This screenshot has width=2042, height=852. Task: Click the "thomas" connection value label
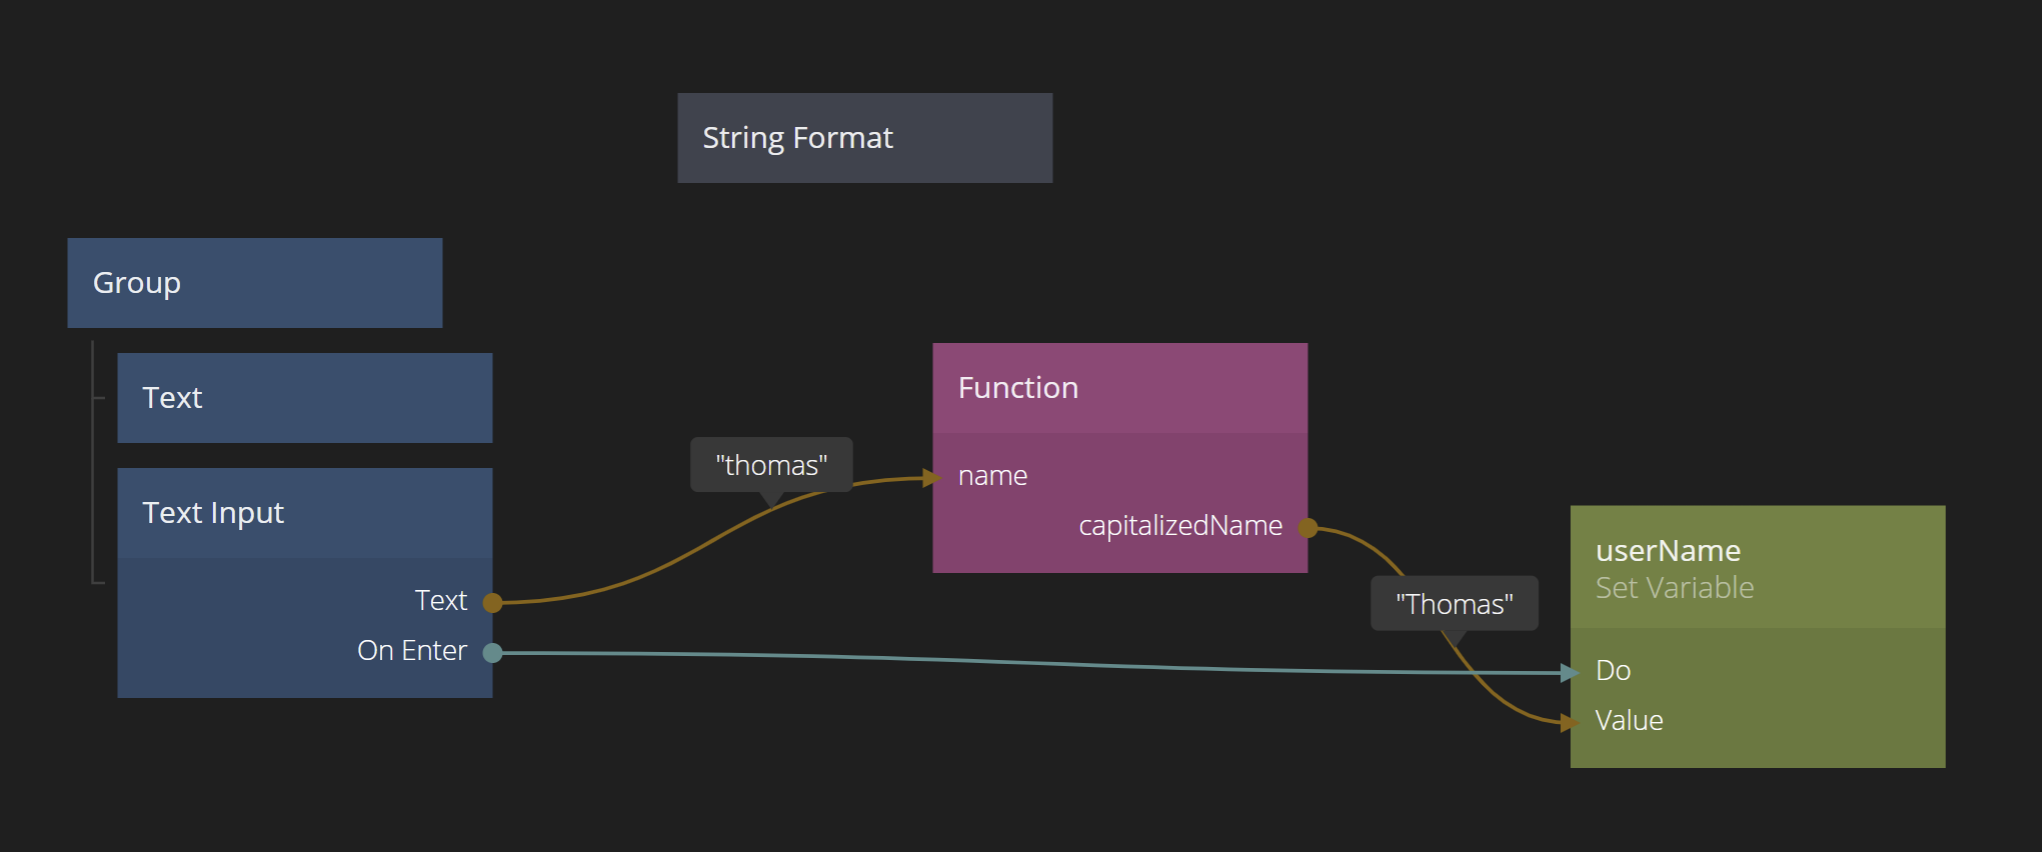pyautogui.click(x=771, y=465)
